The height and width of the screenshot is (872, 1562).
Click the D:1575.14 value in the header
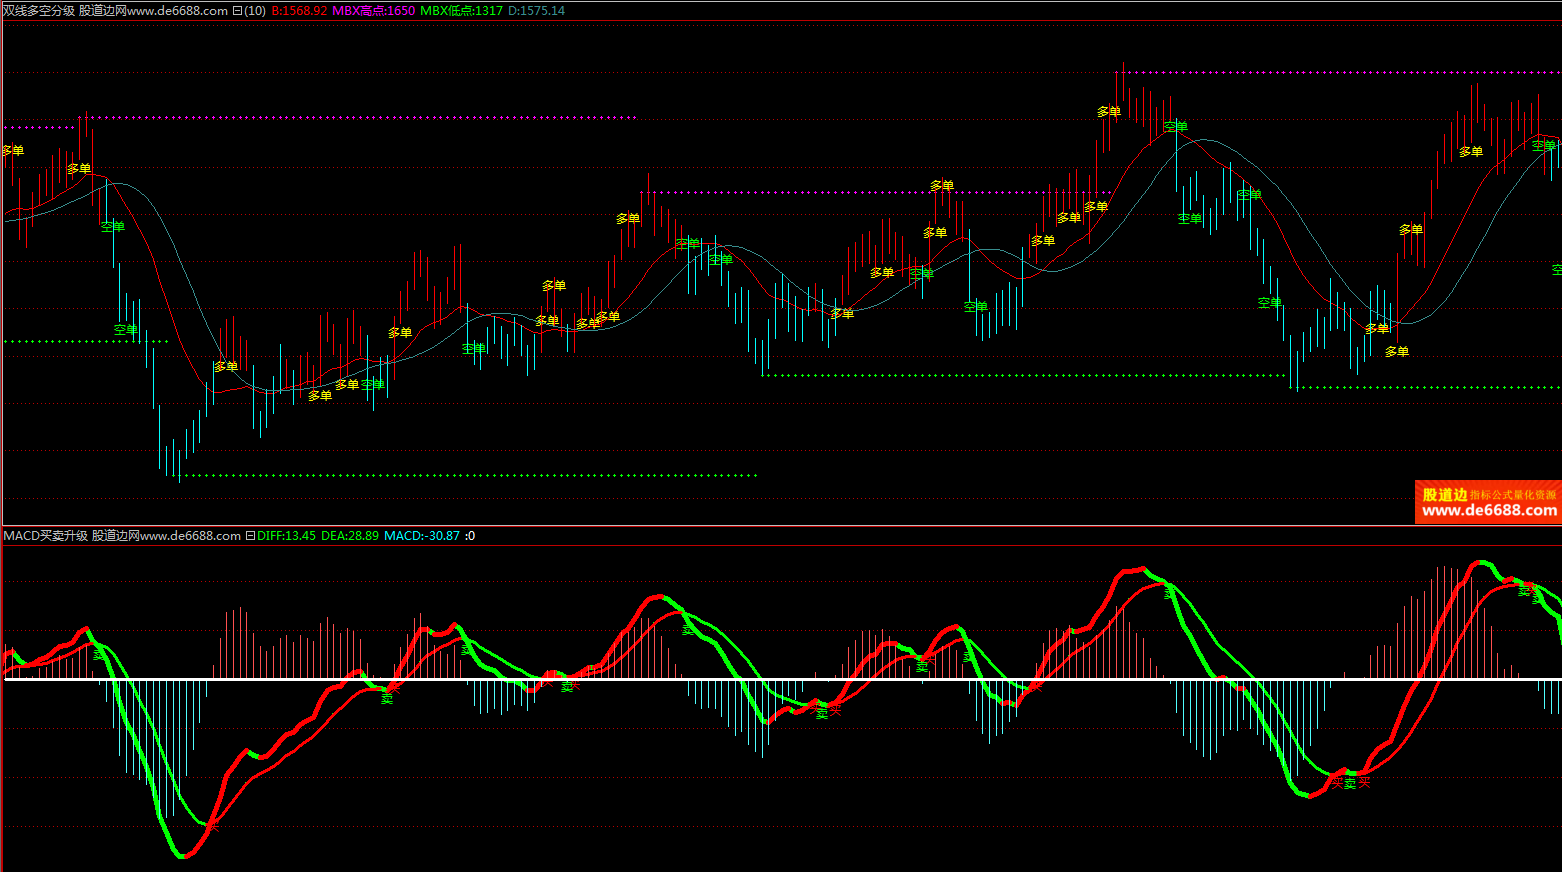pyautogui.click(x=536, y=11)
